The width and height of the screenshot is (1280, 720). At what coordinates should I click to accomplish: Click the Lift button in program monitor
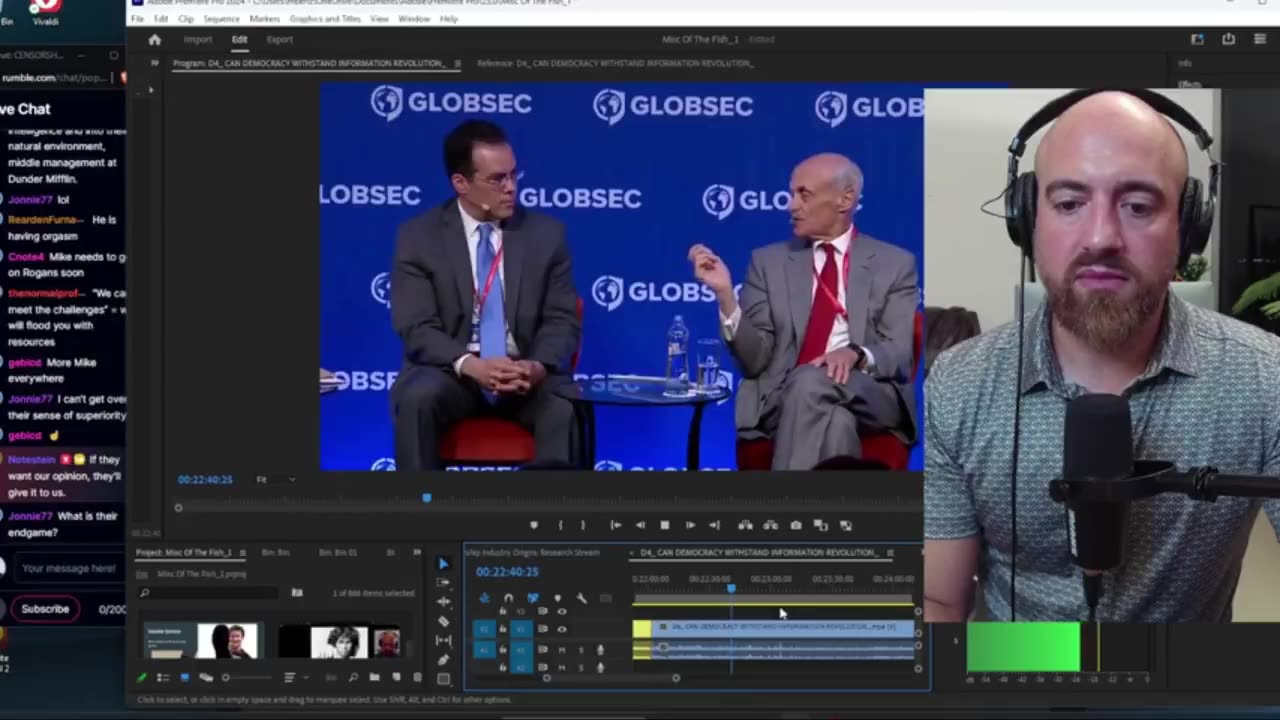[746, 525]
